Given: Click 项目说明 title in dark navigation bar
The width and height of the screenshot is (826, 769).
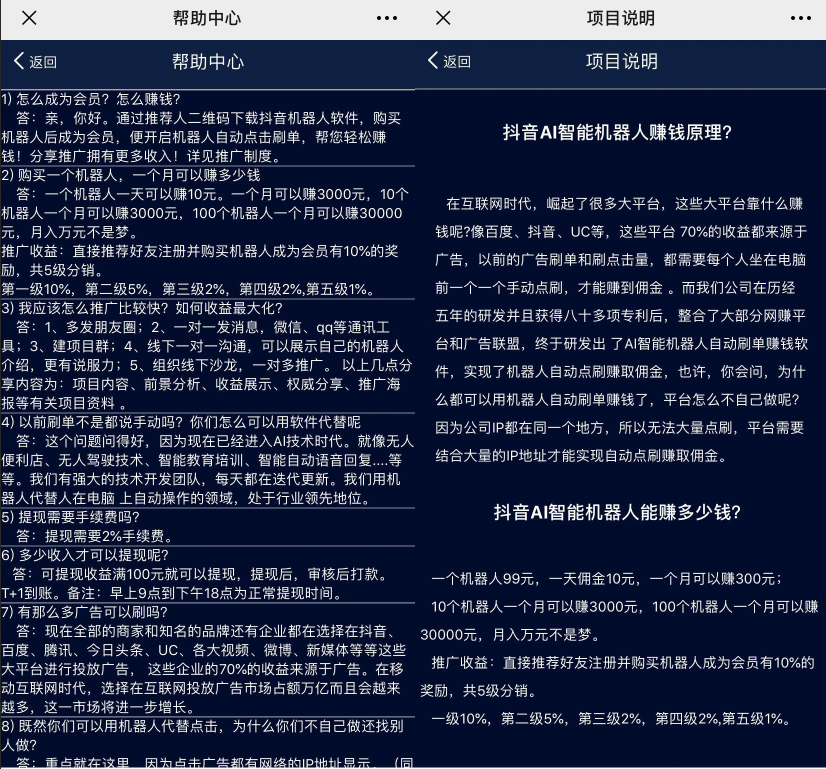Looking at the screenshot, I should [622, 62].
